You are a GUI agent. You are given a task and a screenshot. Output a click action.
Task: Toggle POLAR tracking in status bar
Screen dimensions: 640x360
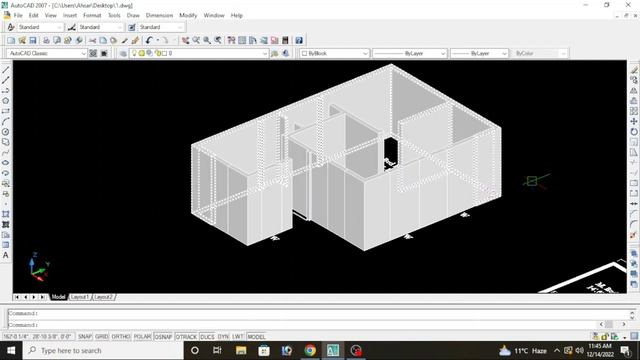[142, 337]
